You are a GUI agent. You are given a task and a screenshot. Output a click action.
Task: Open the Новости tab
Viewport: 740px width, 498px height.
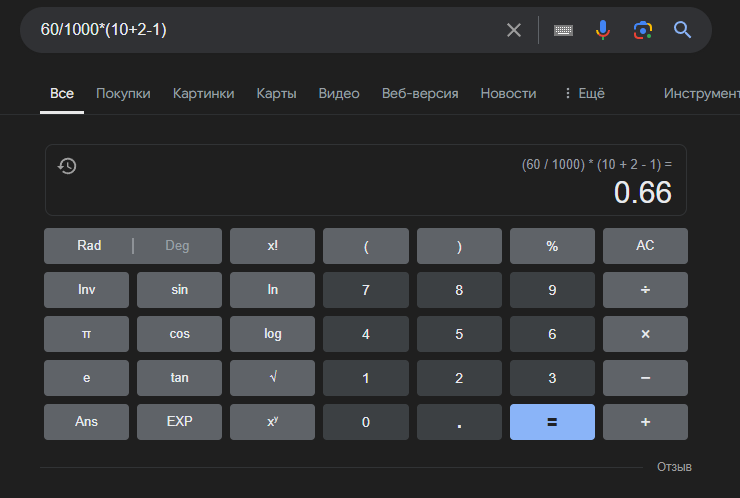pos(508,93)
